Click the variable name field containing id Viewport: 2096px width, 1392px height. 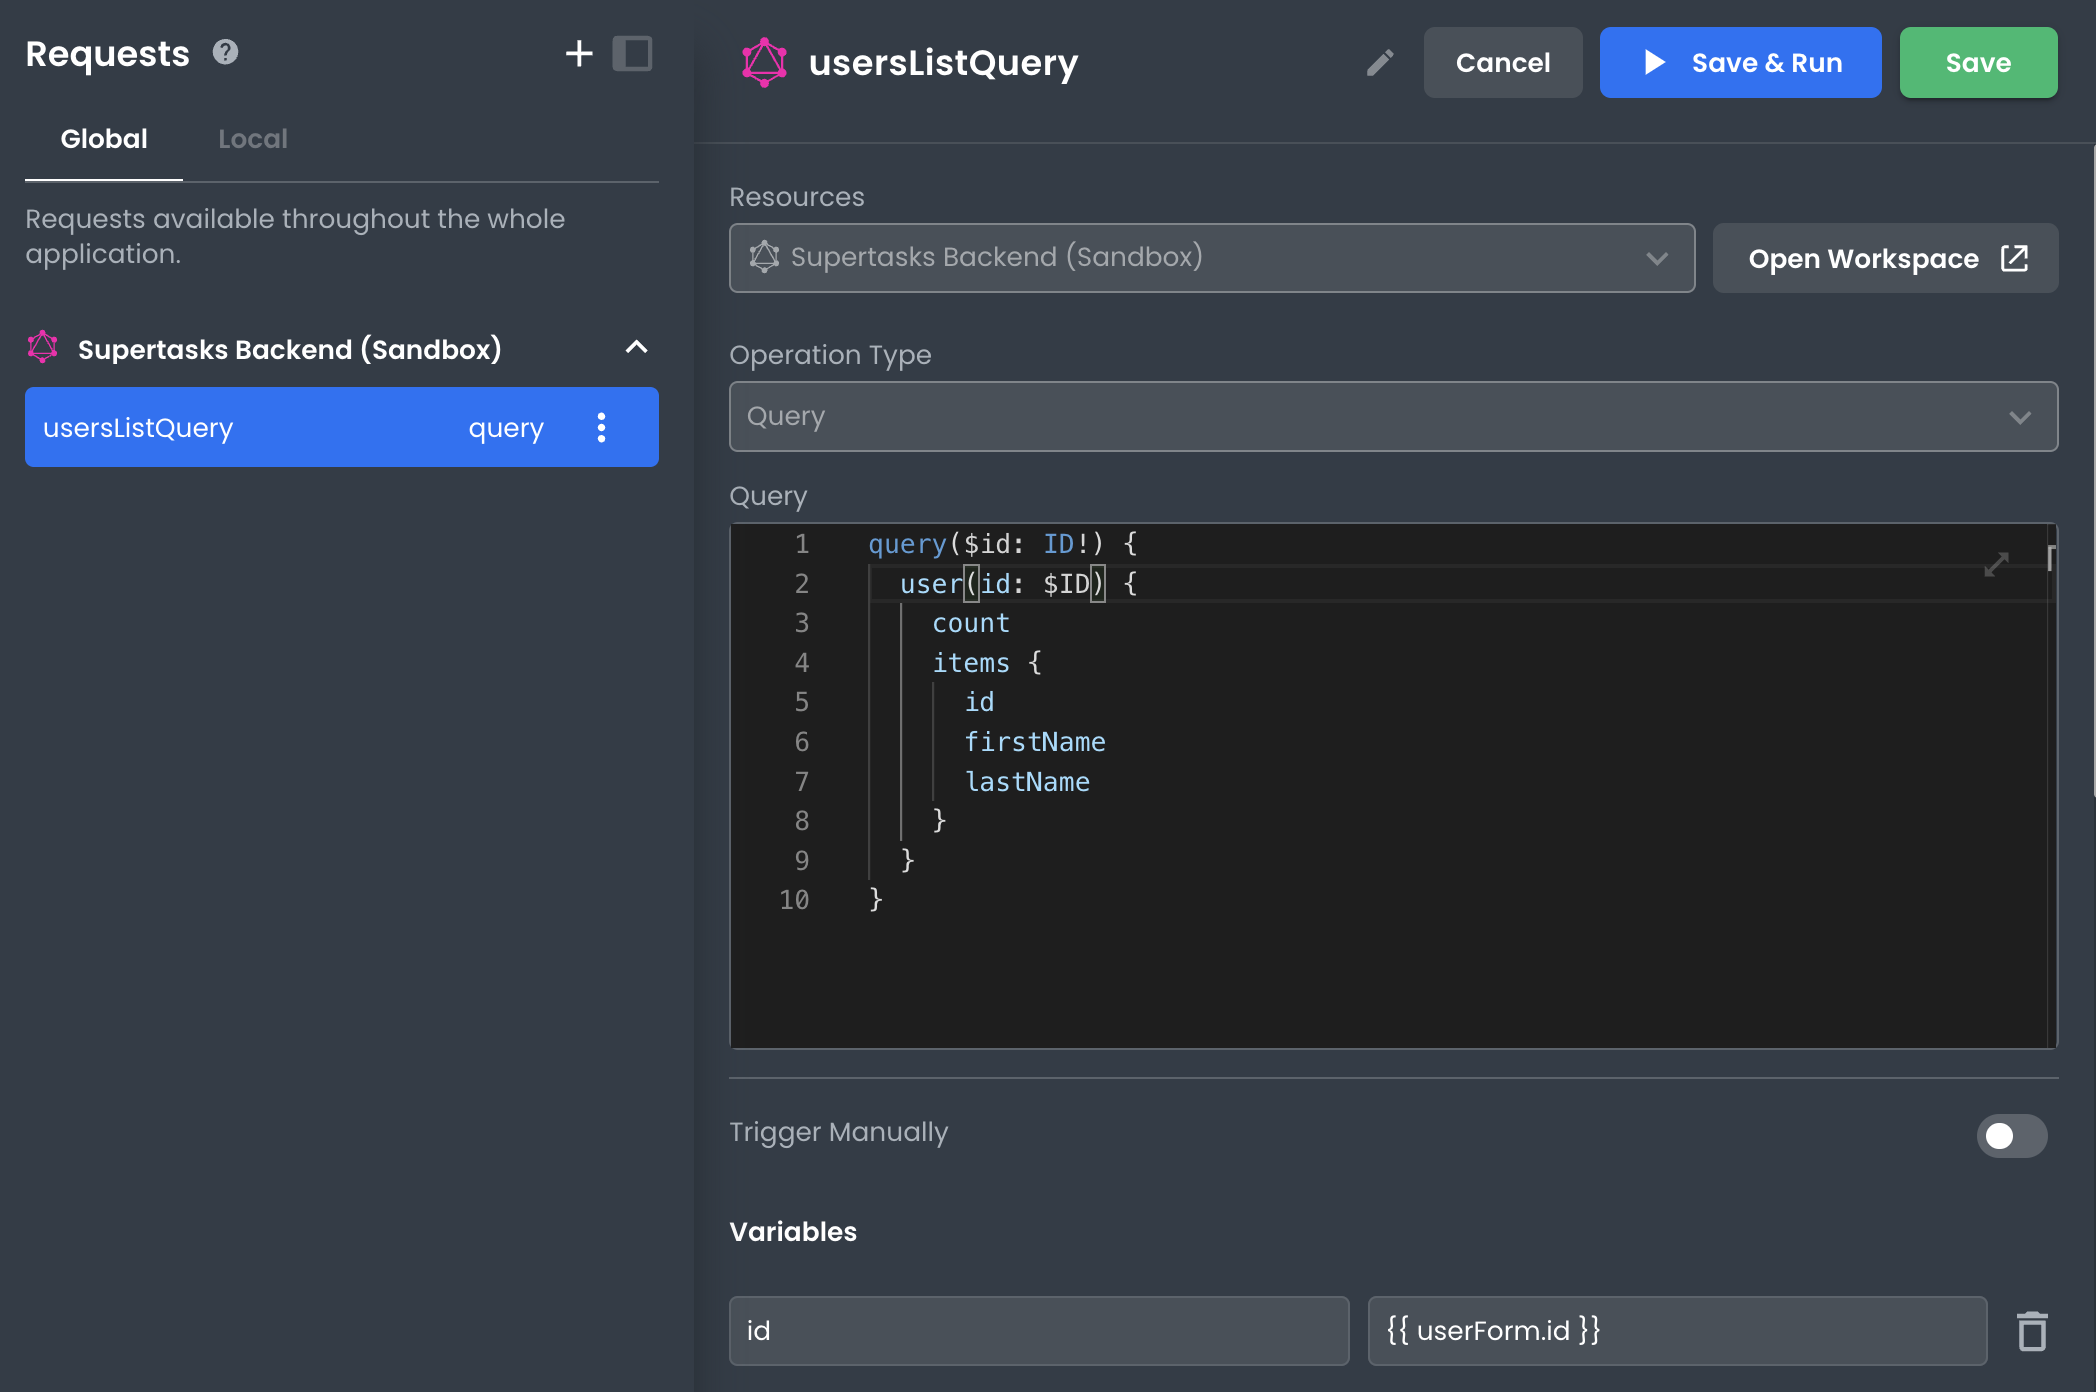click(1038, 1331)
